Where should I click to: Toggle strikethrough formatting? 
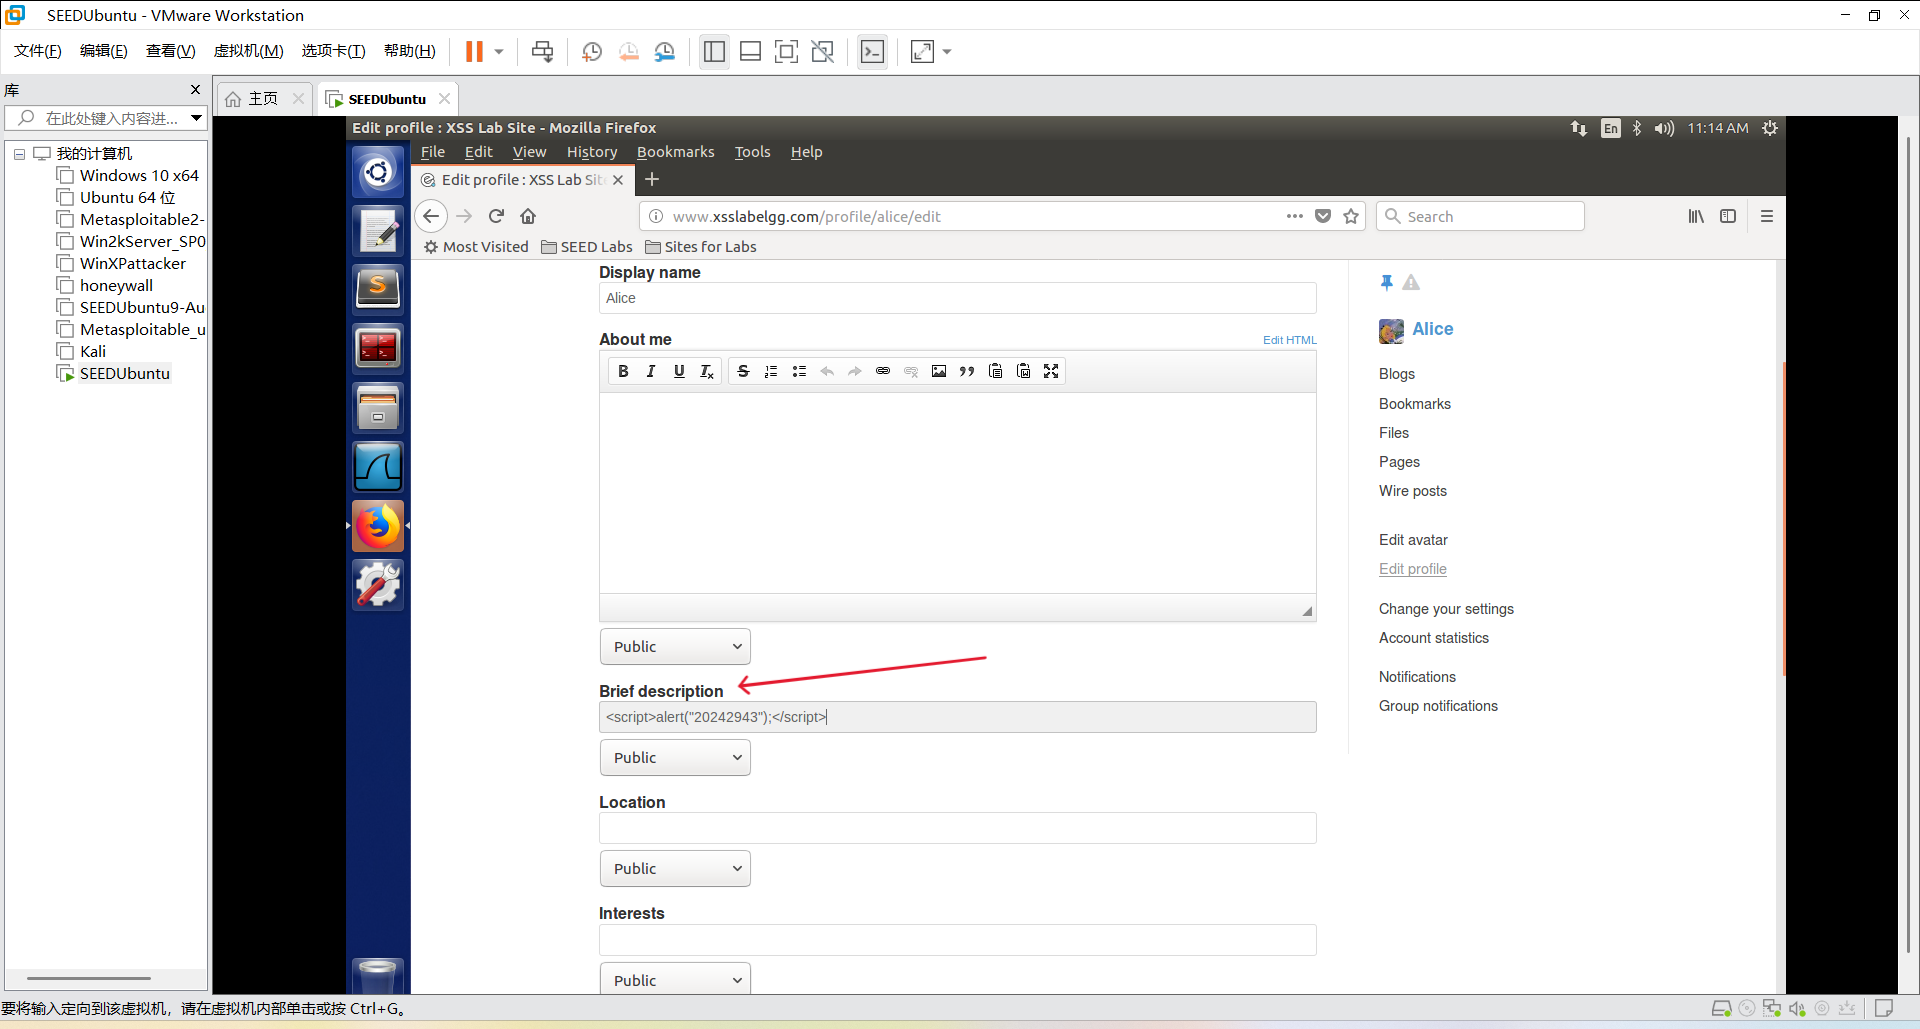[x=743, y=371]
